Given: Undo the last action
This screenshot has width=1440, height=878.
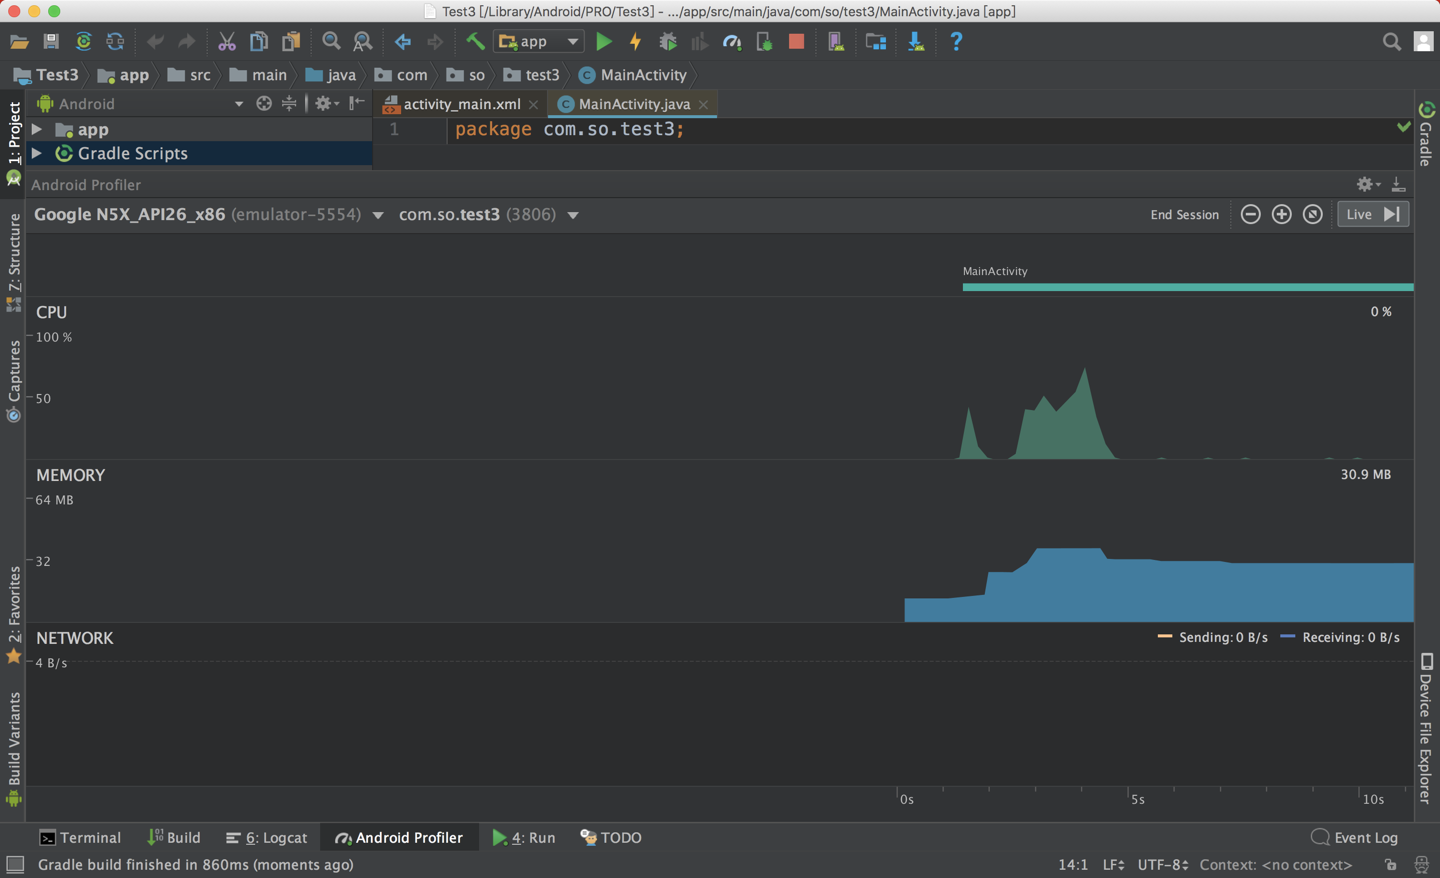Looking at the screenshot, I should click(155, 42).
